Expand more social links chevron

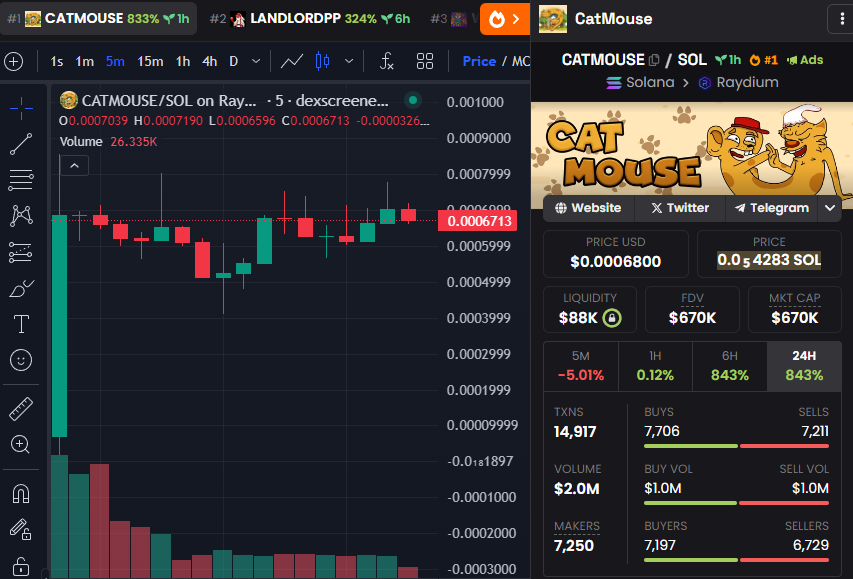tap(830, 208)
